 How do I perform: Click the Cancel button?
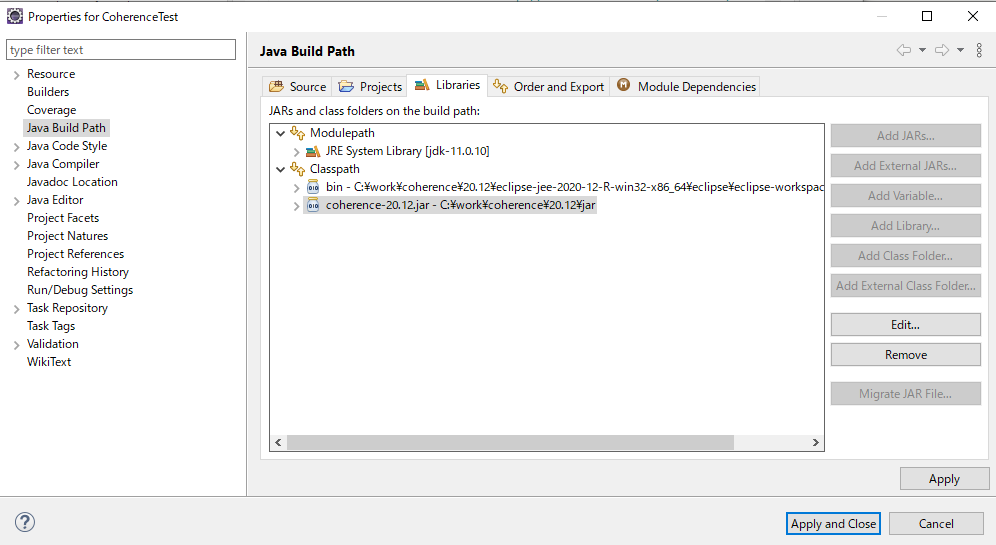936,523
